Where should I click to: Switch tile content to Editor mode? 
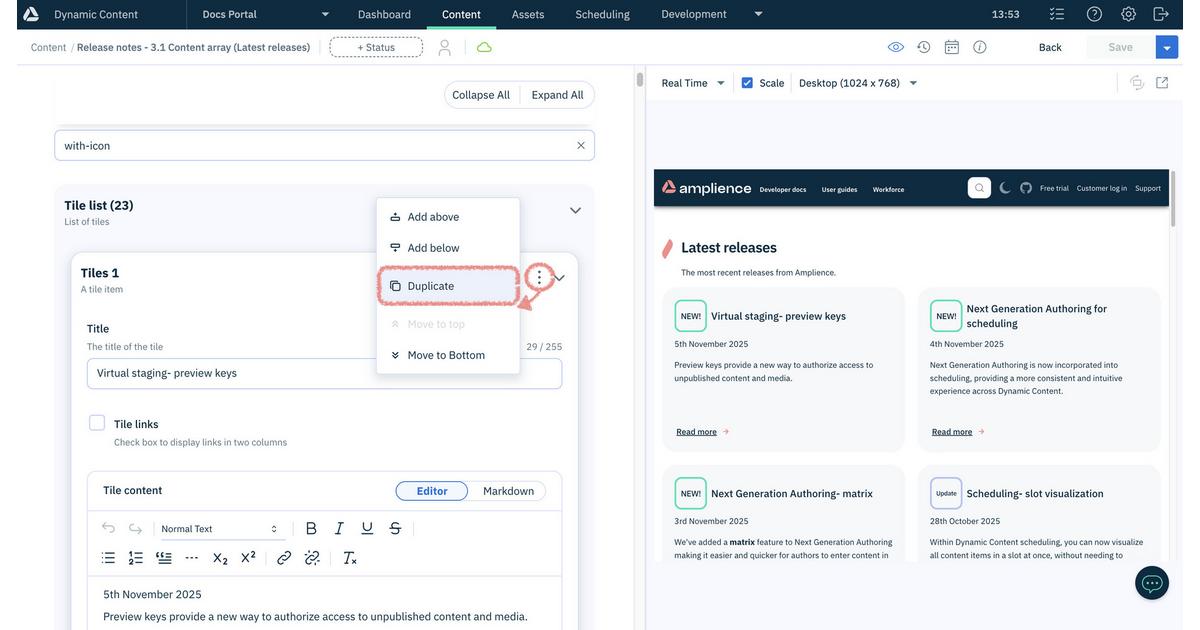click(432, 491)
